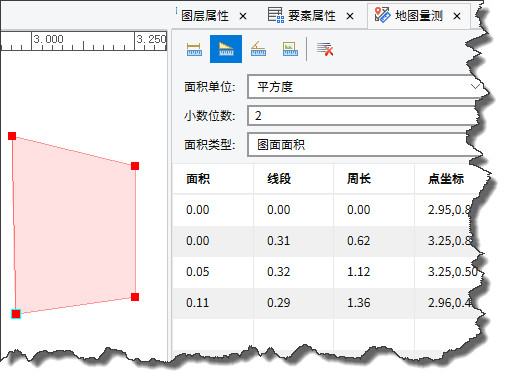Click the 地图量测 tab map-ruler icon
This screenshot has height=389, width=512.
coord(382,15)
